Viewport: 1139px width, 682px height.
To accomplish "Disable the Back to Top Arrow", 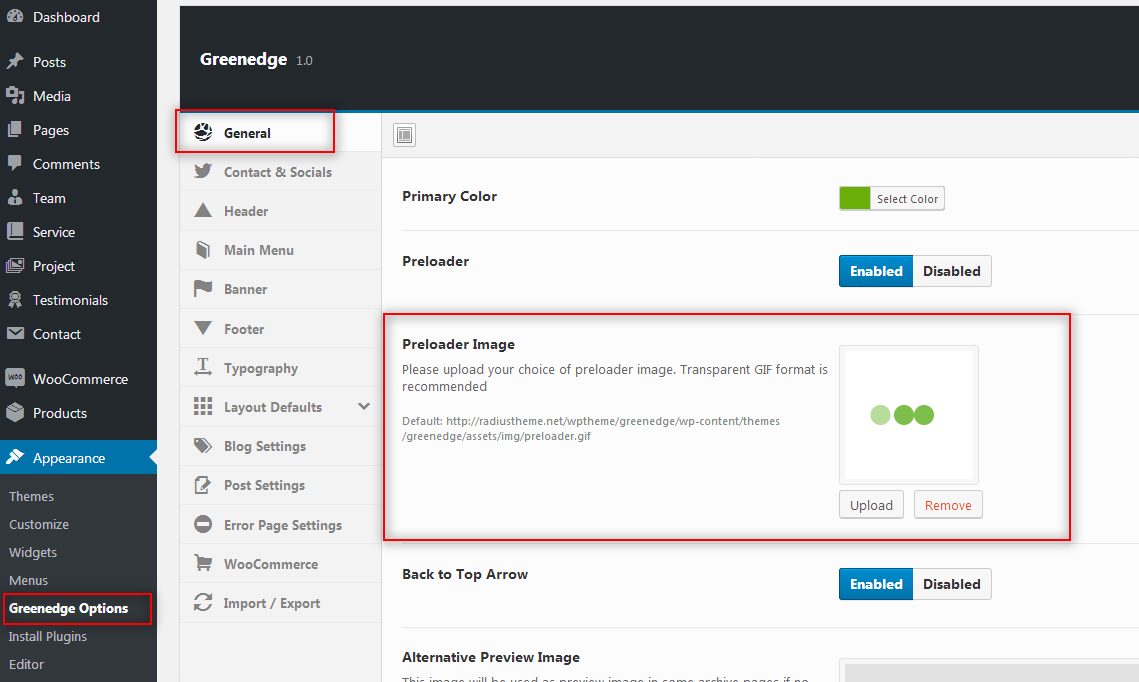I will [952, 584].
